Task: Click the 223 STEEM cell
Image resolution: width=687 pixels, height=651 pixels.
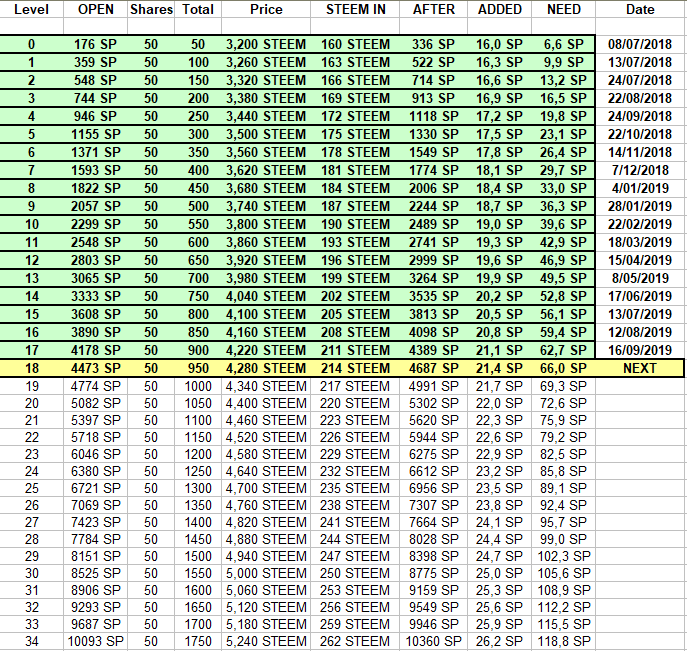Action: tap(354, 421)
